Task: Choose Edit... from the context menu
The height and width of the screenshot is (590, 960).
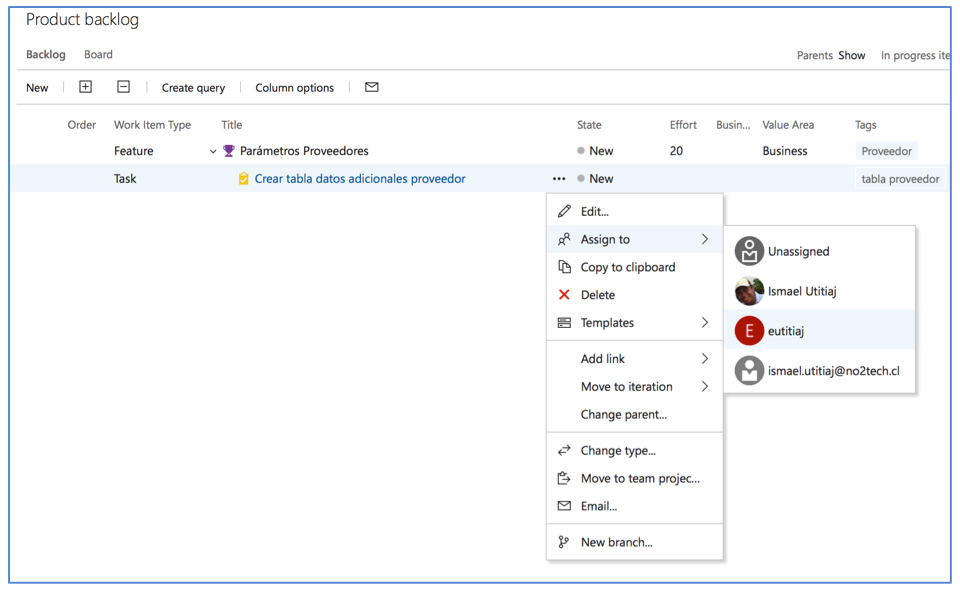Action: (635, 212)
